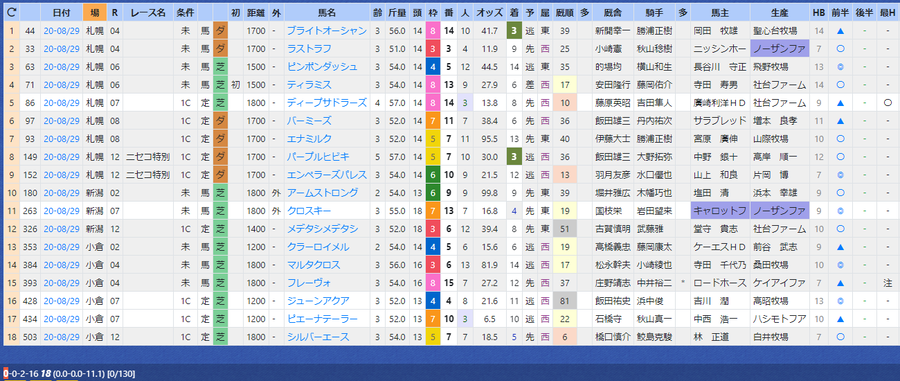Open horse link フレーヴォ
Viewport: 900px width, 381px height.
click(309, 283)
